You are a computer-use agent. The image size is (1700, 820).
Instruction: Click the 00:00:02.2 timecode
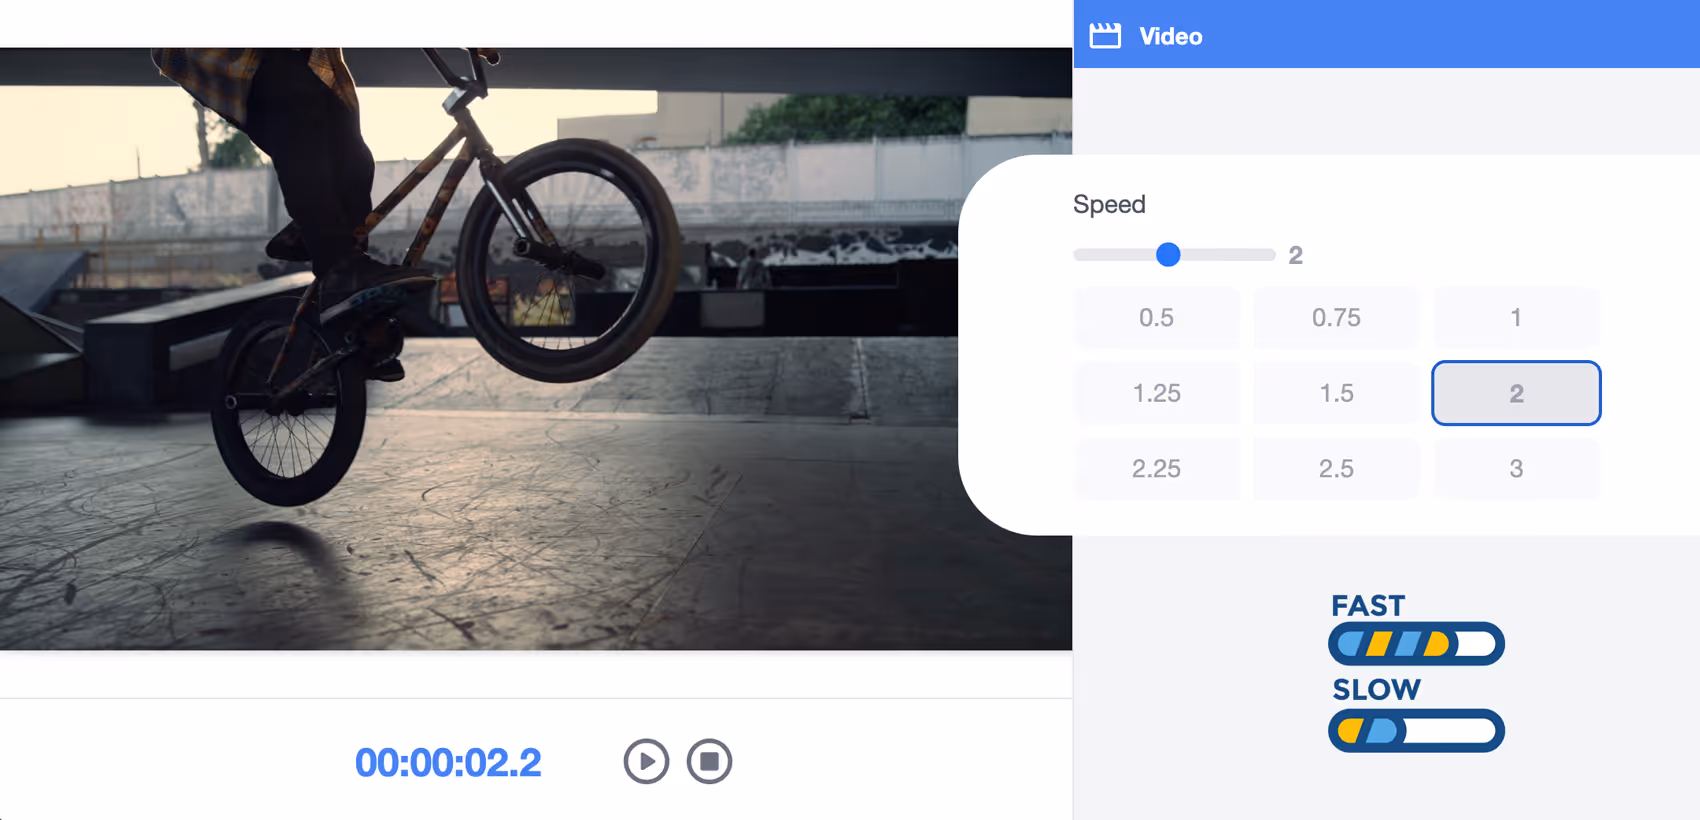click(448, 763)
